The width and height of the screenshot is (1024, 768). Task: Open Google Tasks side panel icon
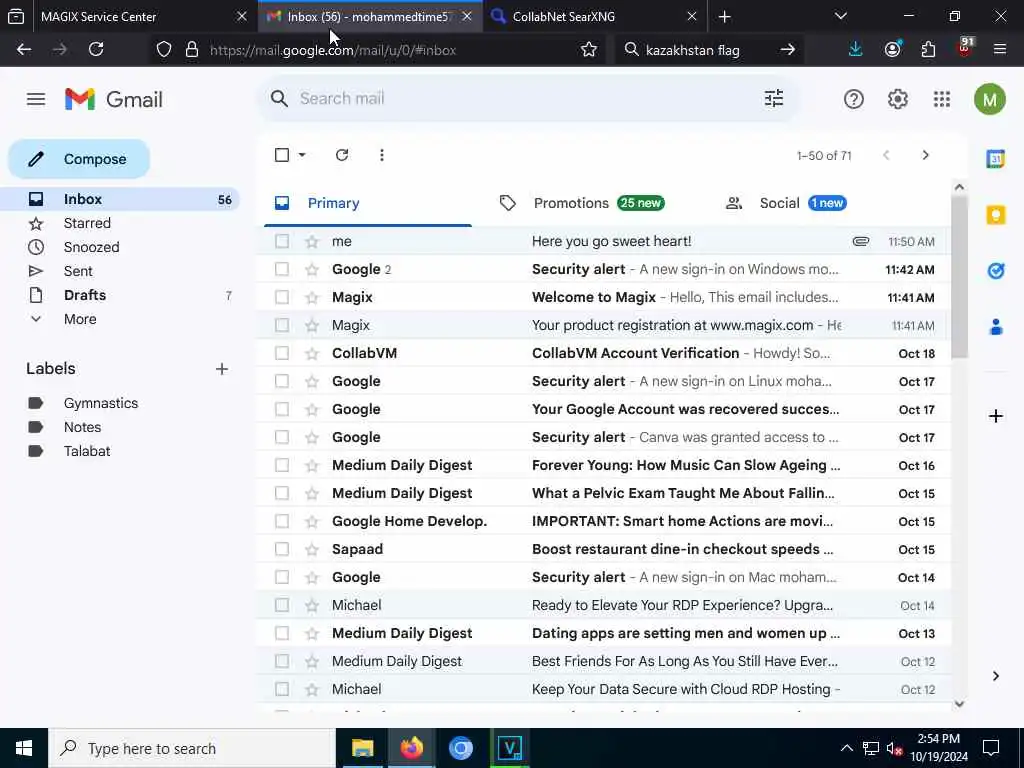[995, 270]
